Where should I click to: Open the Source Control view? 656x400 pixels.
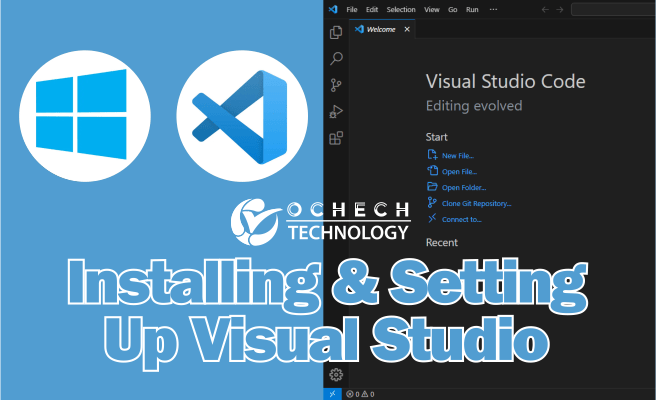click(336, 85)
